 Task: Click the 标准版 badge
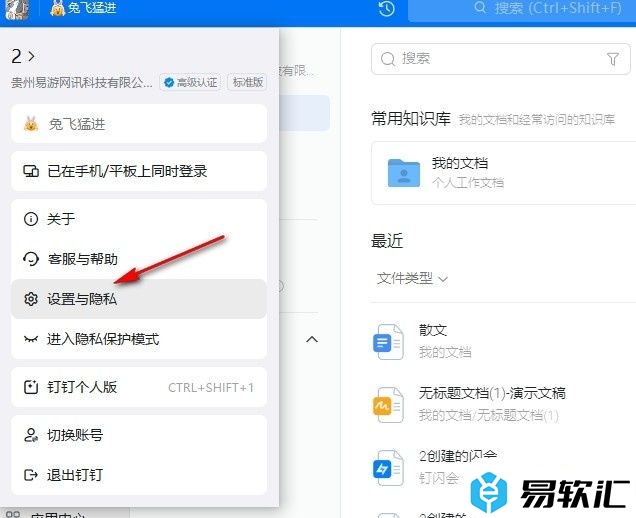pos(247,82)
